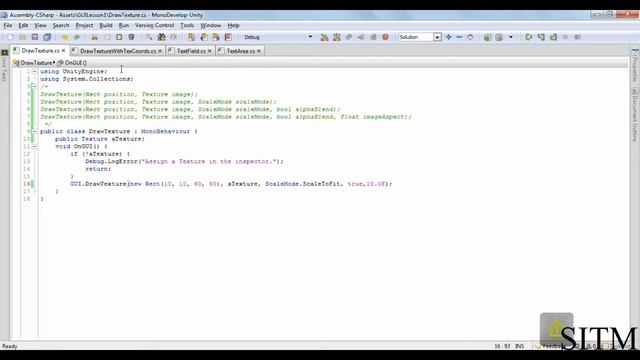Click the Find in Files binoculars icon

tap(161, 37)
